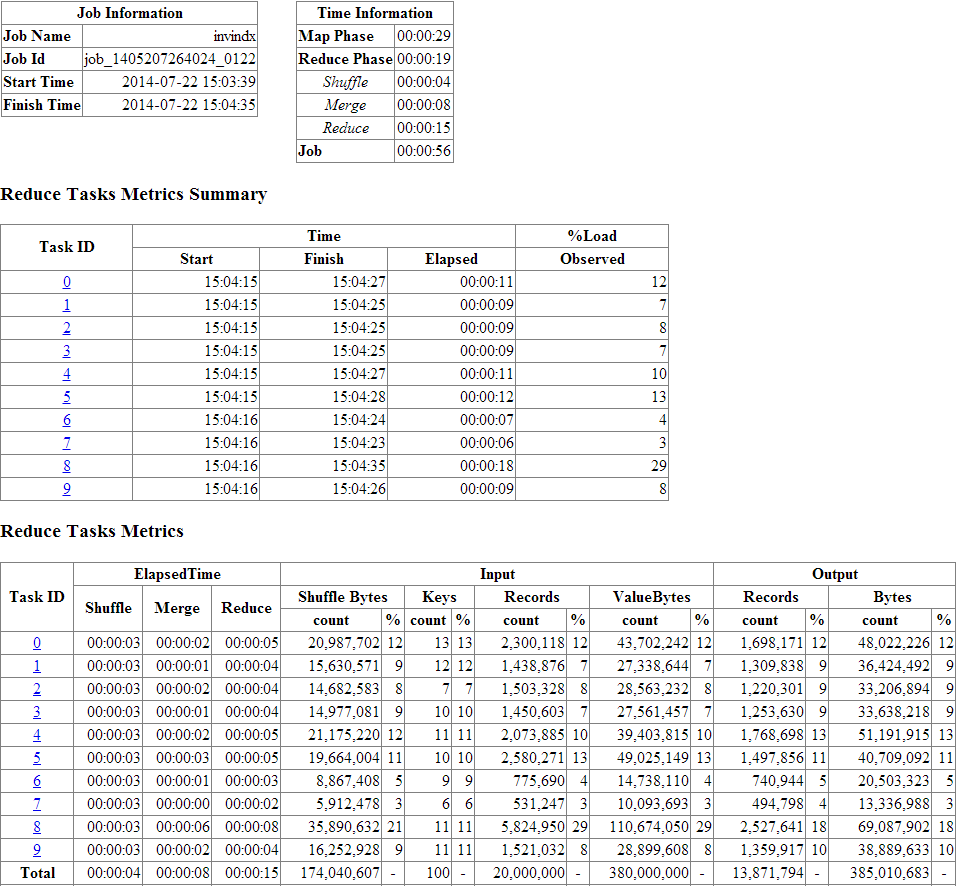Open task 1 link in Reduce Tasks Metrics table

pos(37,666)
